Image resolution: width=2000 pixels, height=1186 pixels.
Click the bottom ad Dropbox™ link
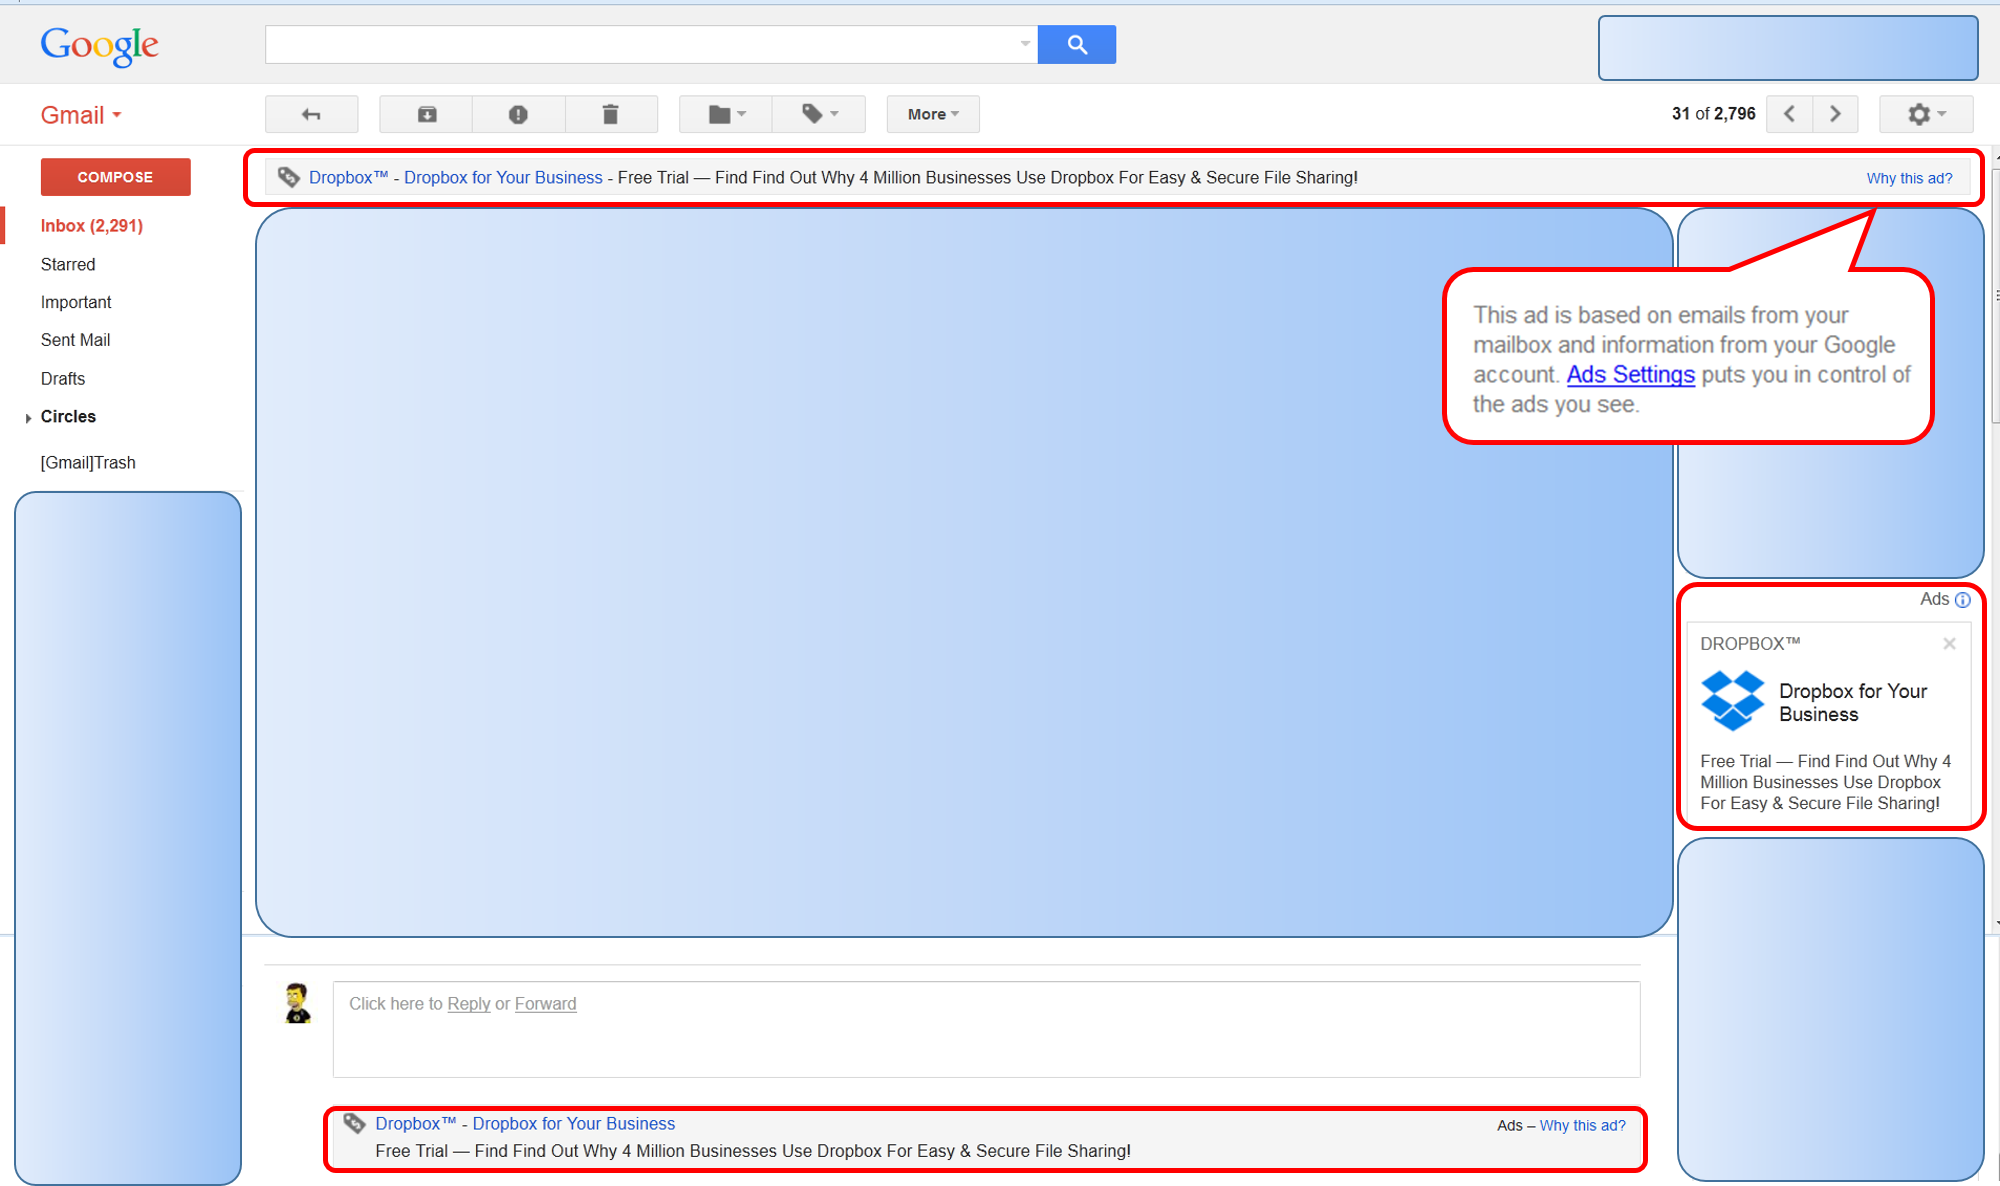[x=415, y=1123]
